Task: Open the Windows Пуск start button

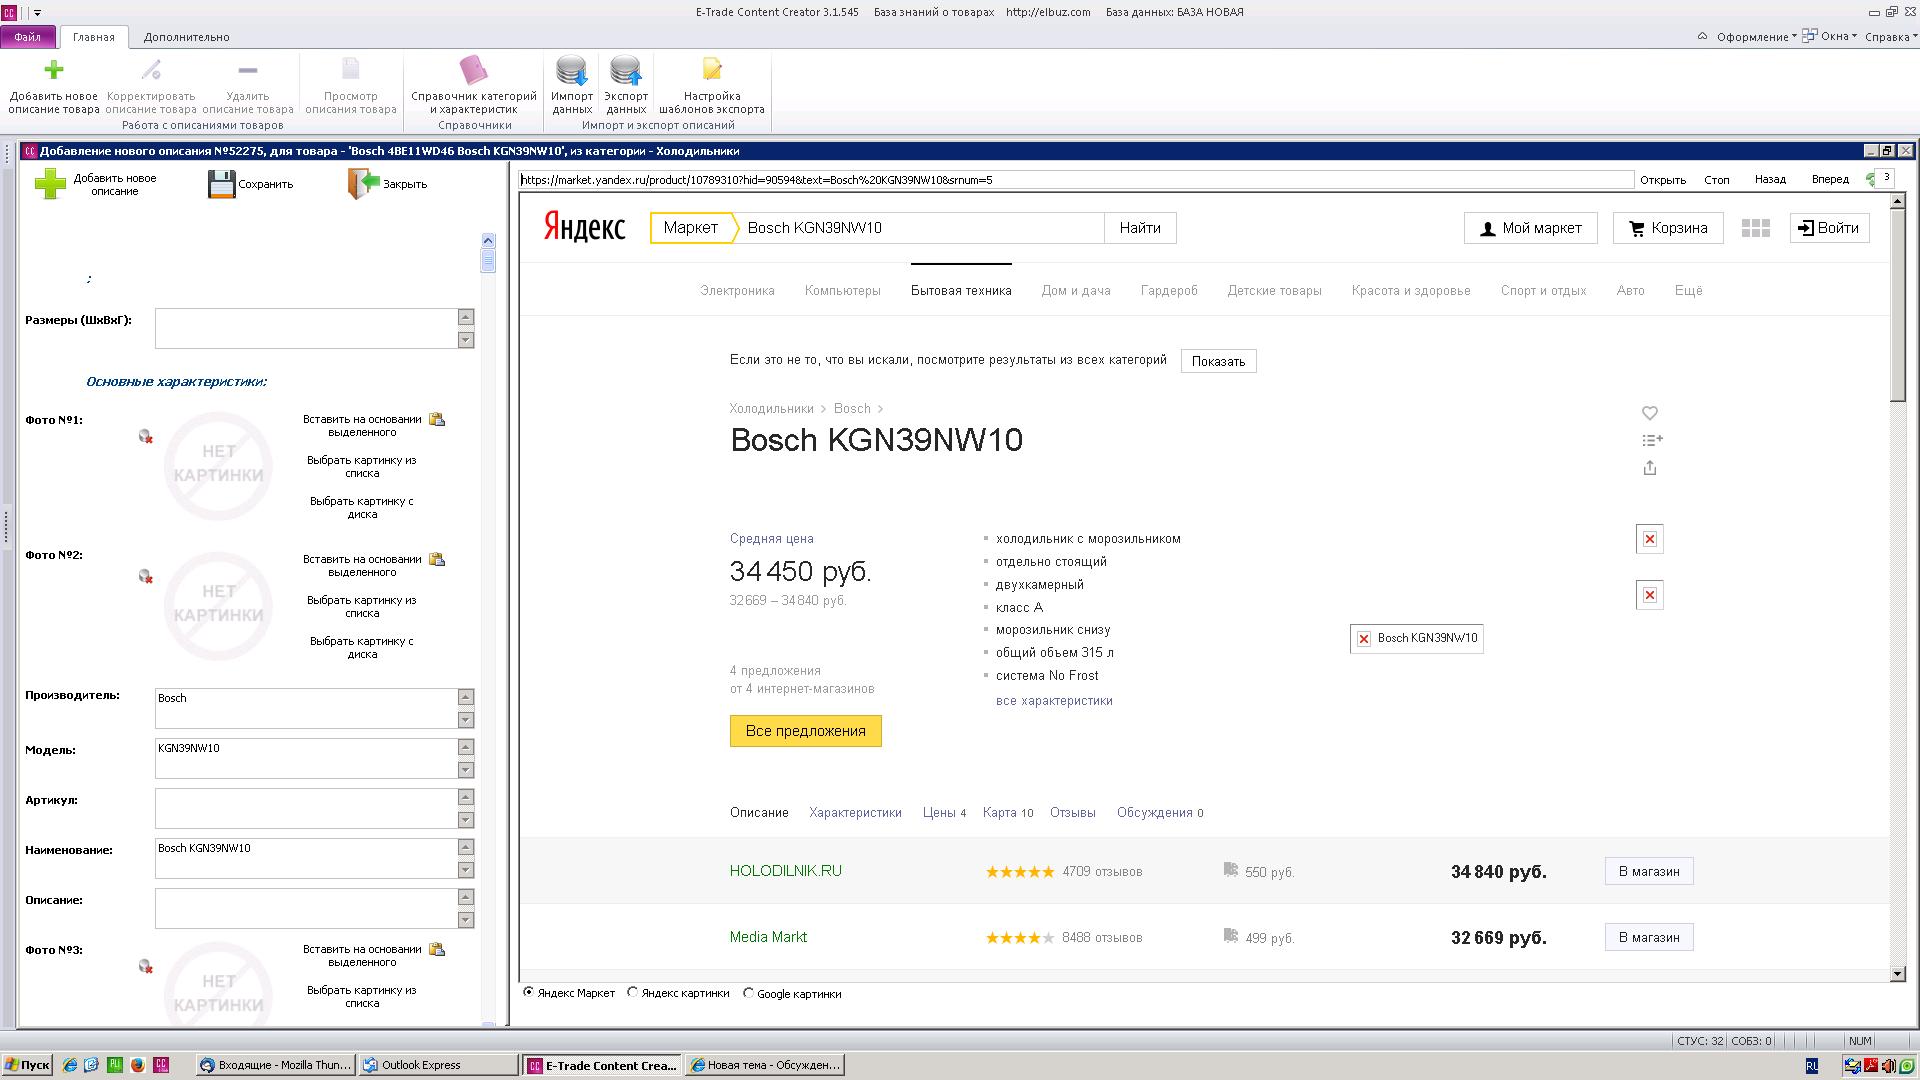Action: point(27,1065)
